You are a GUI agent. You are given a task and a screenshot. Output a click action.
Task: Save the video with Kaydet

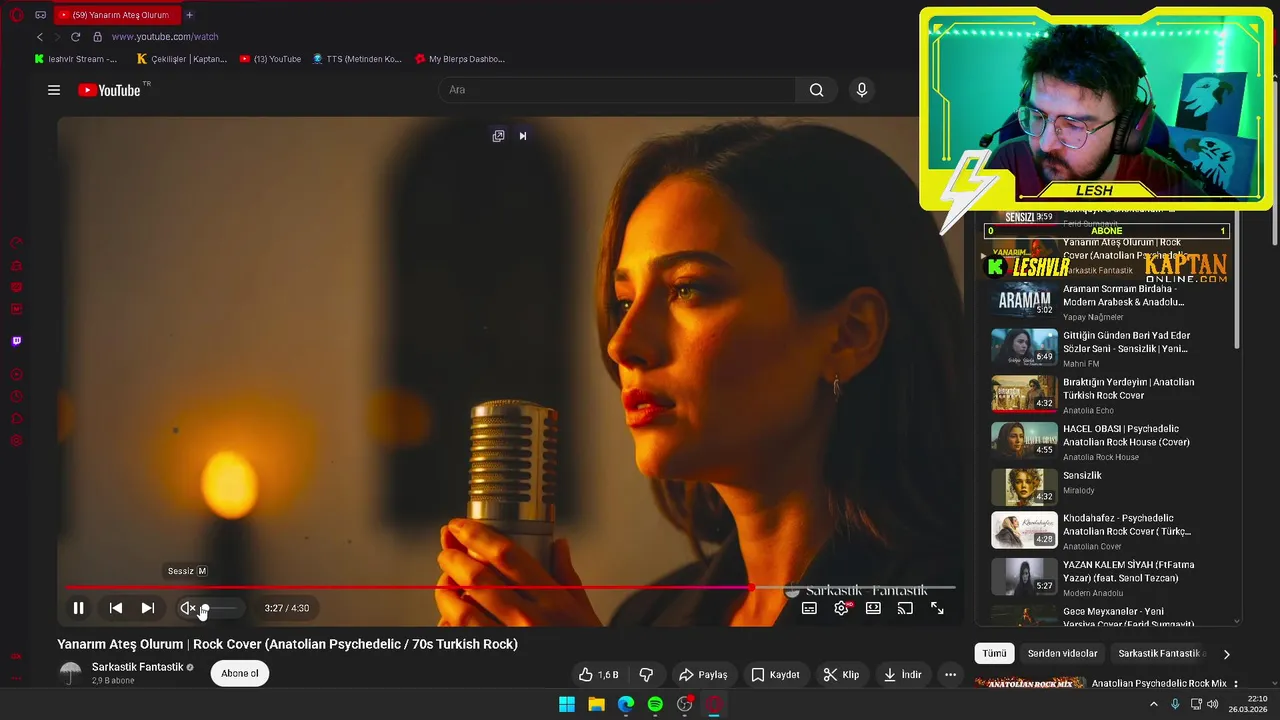(x=776, y=675)
